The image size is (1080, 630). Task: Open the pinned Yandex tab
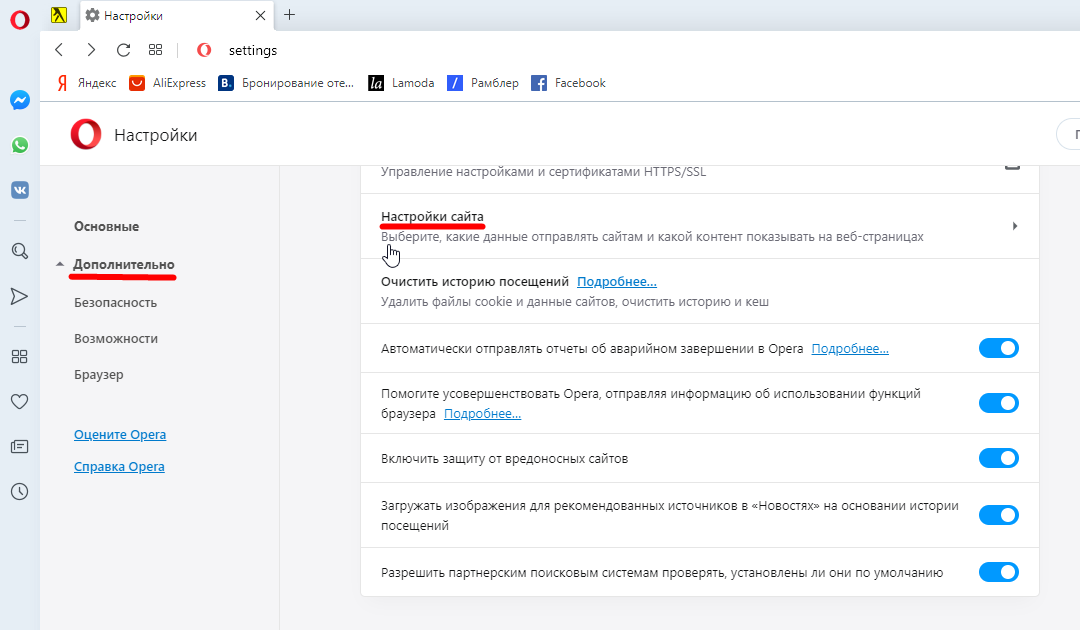[59, 15]
